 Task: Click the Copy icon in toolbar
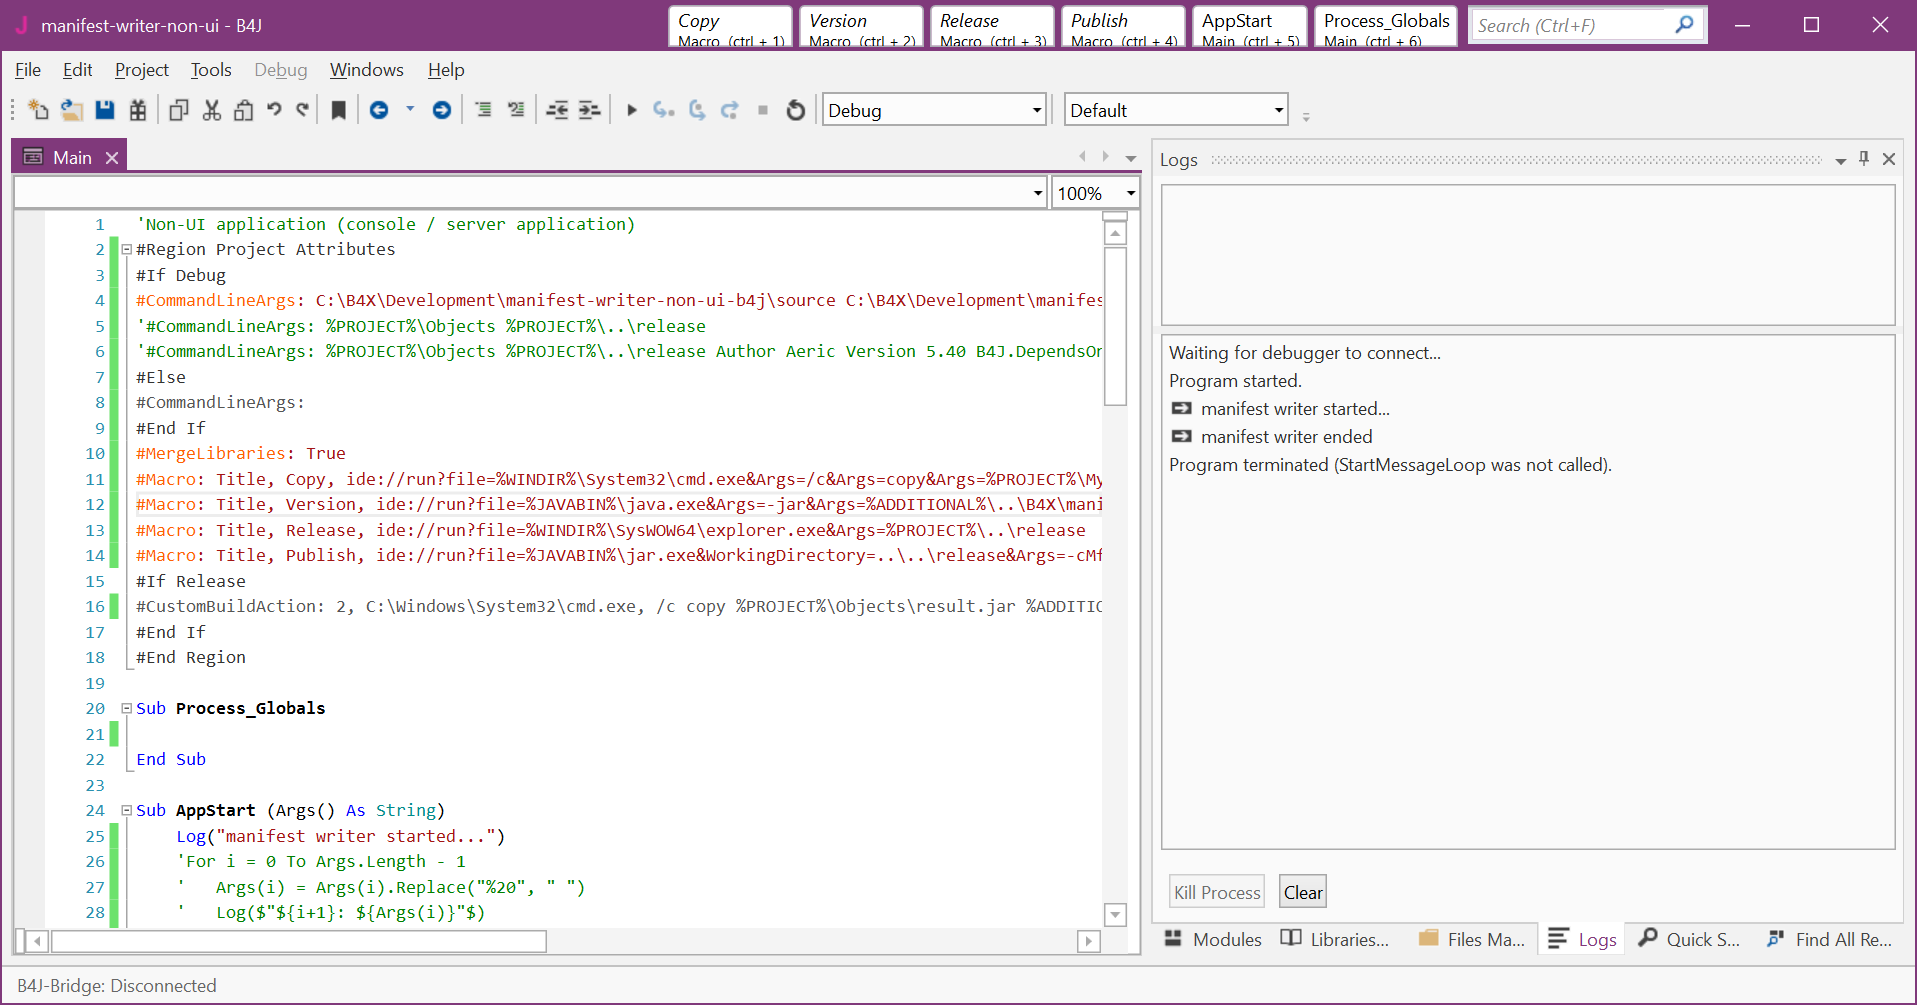click(x=179, y=110)
